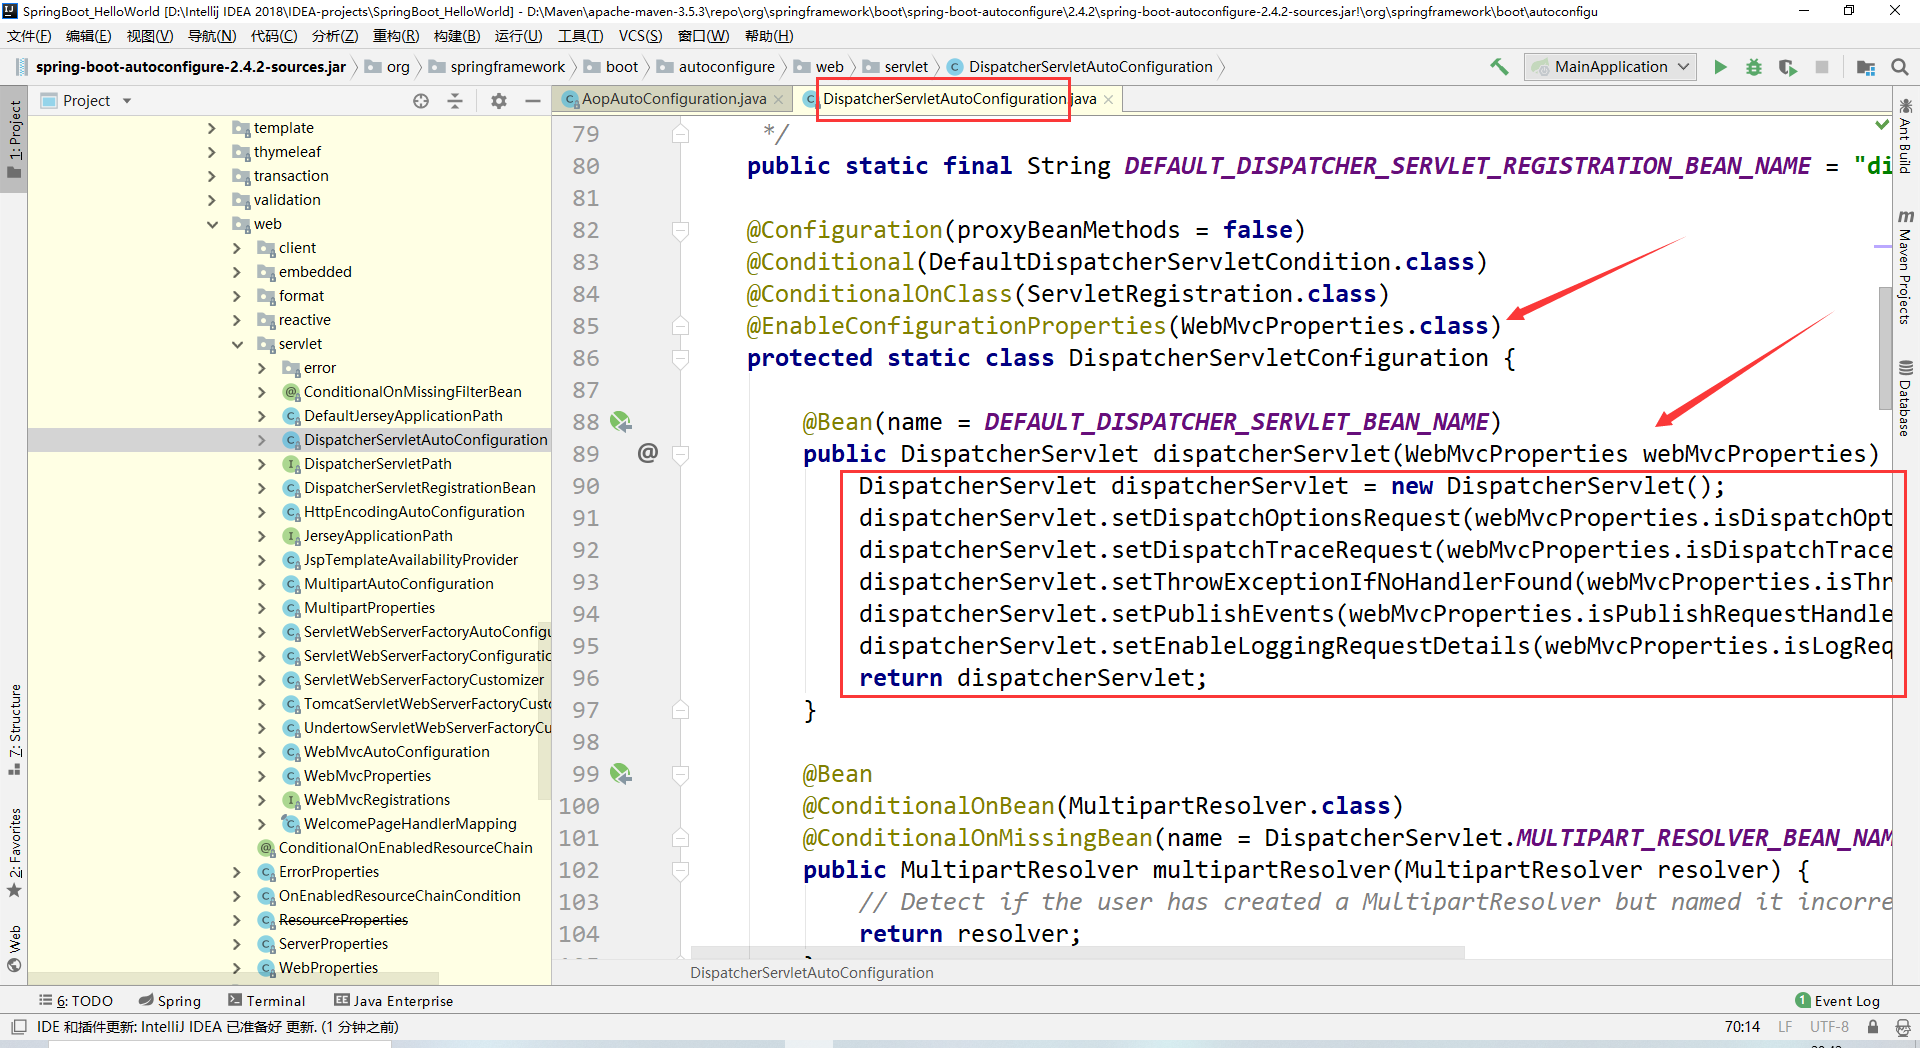Click the editor vertical scrollbar thumb
1920x1048 pixels.
(x=1884, y=347)
